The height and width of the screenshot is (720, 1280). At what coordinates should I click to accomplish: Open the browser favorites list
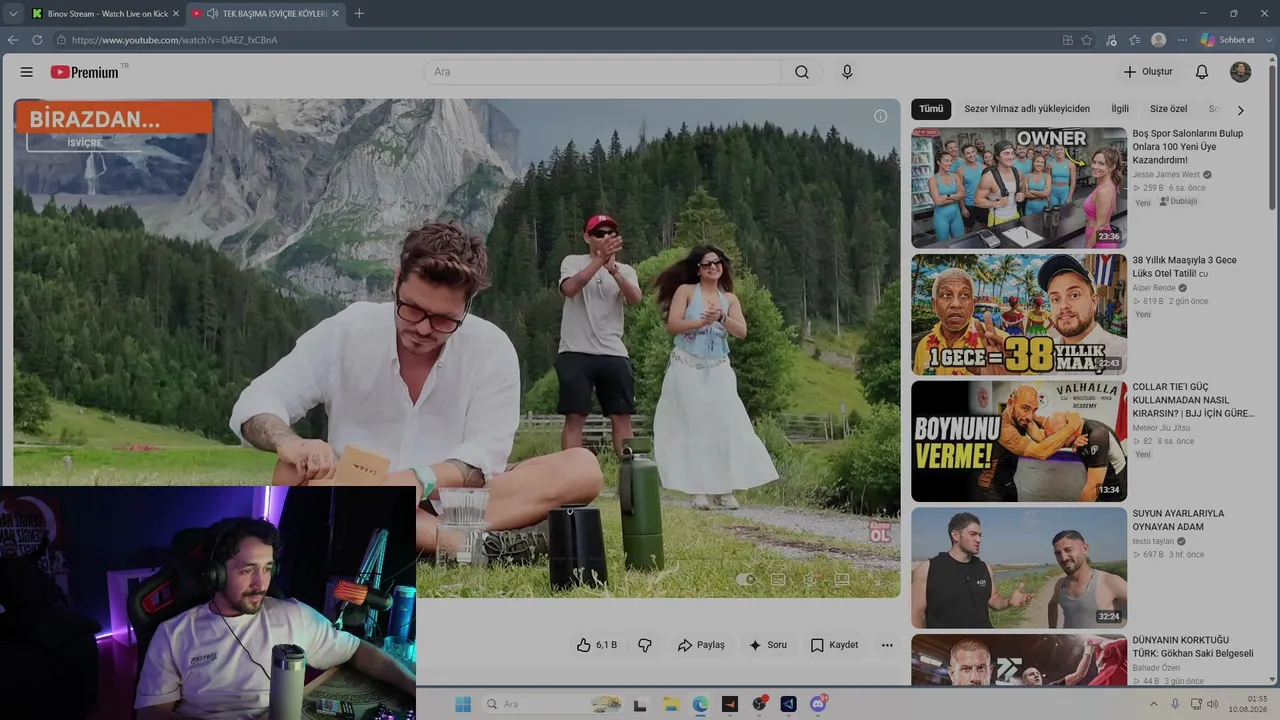[1134, 40]
